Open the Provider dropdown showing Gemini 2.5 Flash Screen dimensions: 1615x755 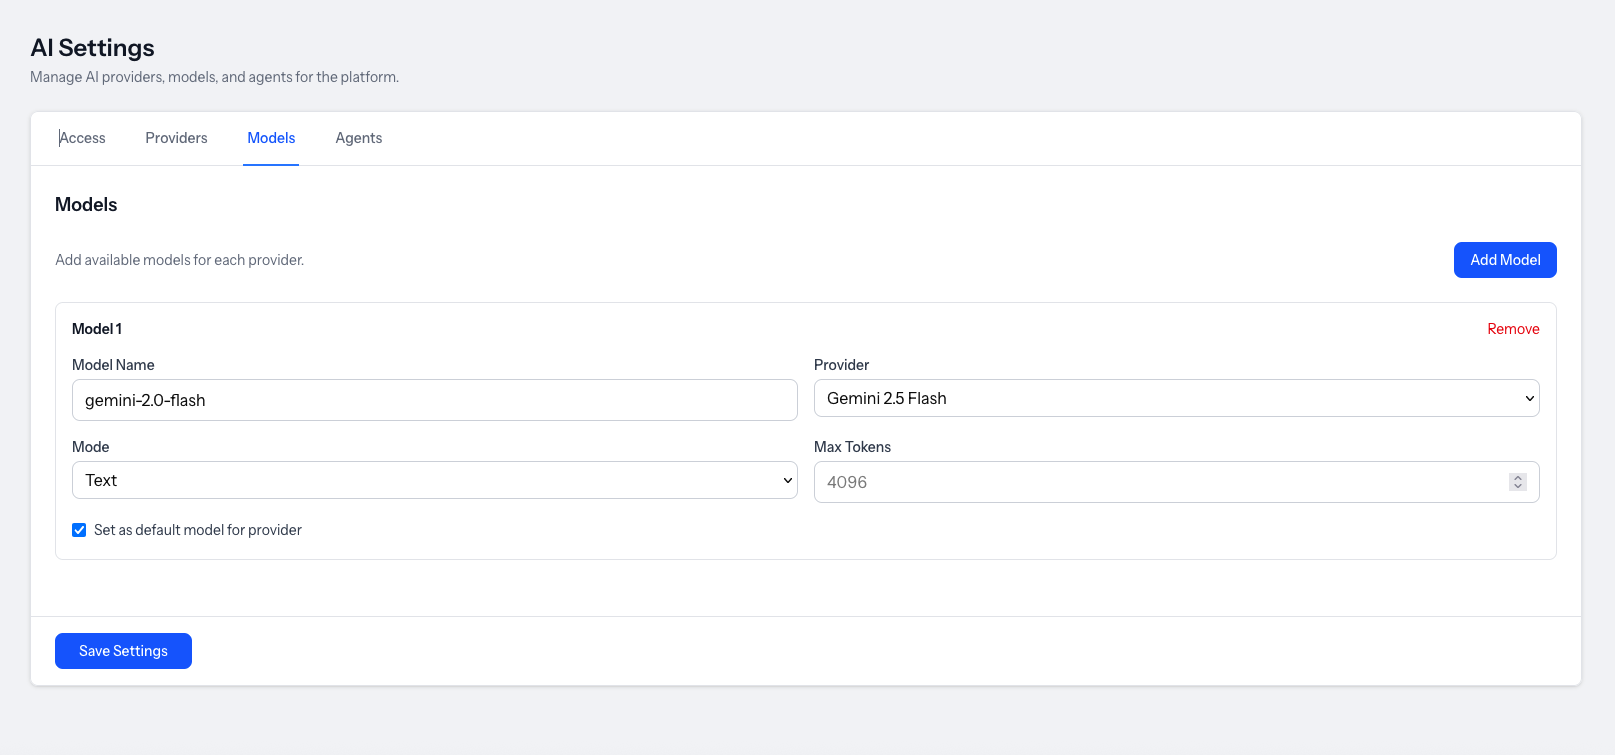click(x=1160, y=398)
